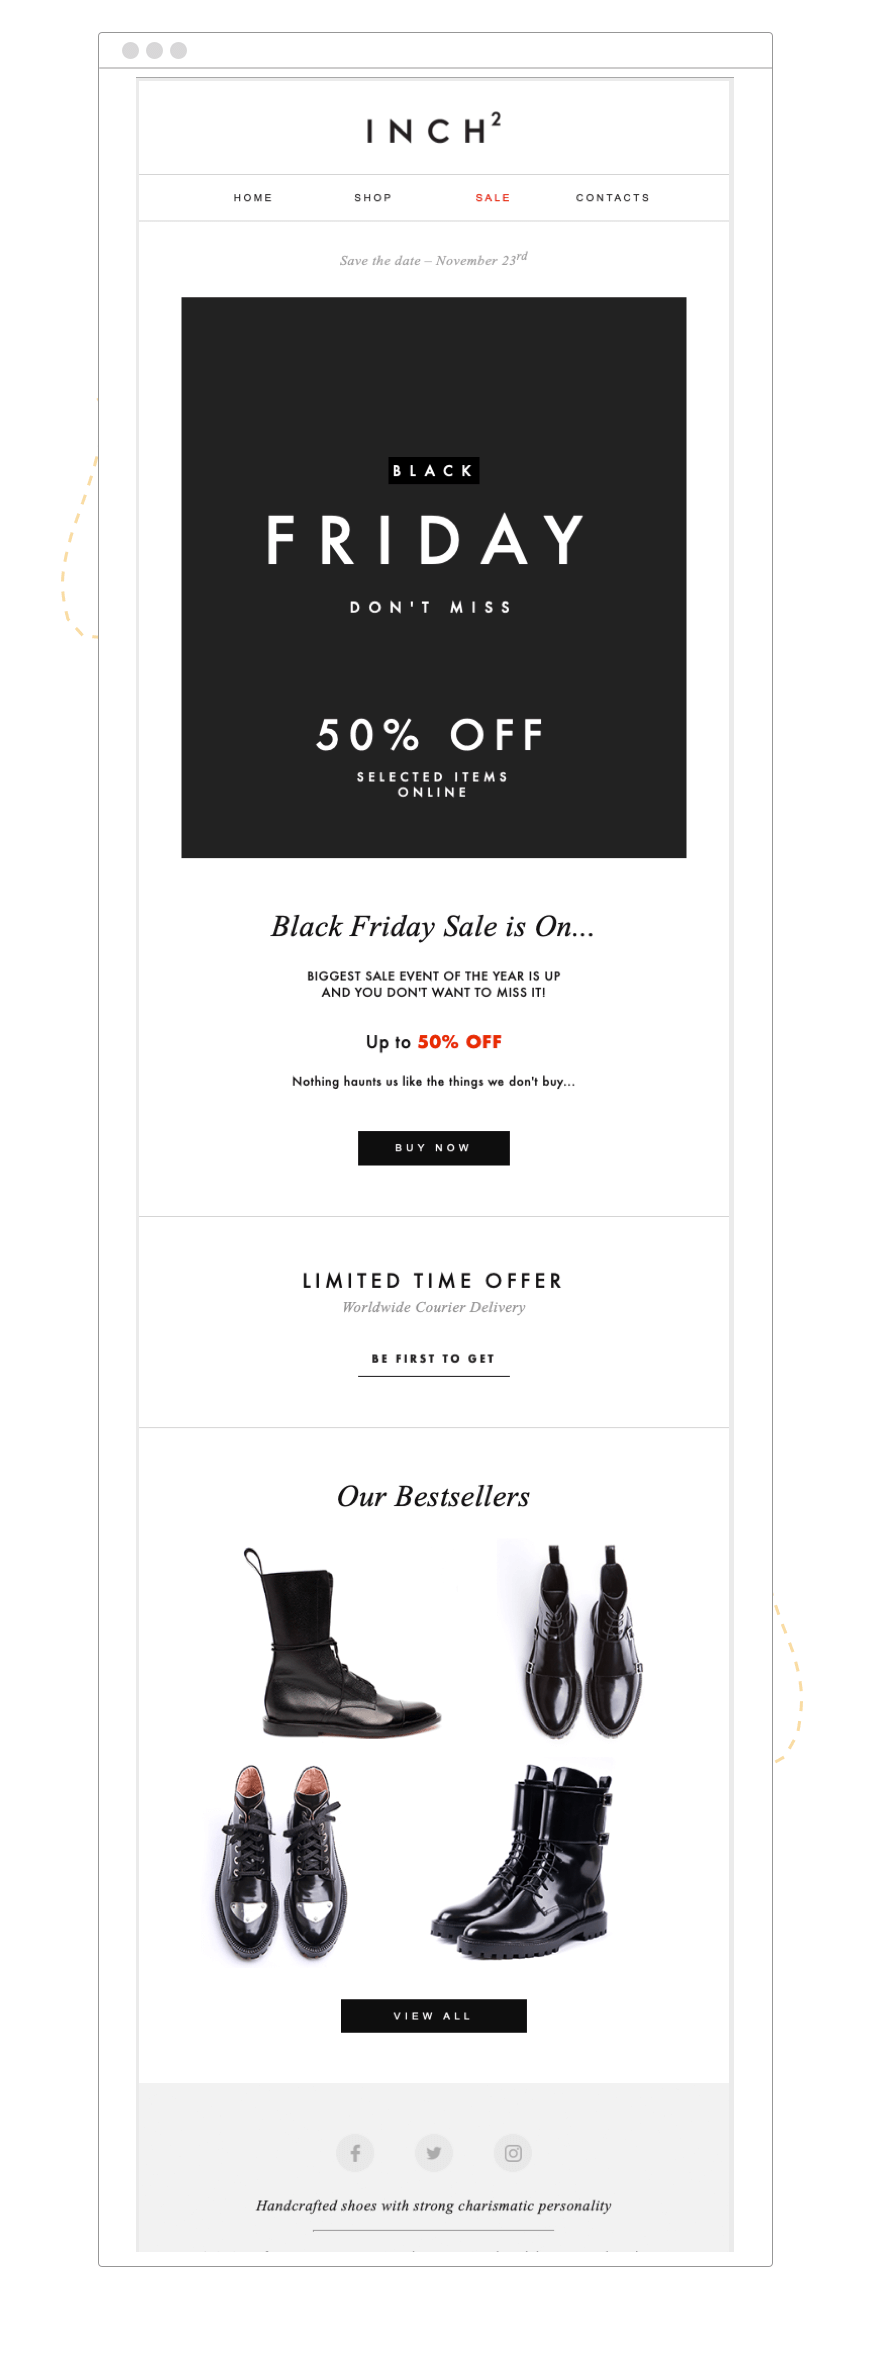Screen dimensions: 870x2361
Task: Click the first gray window control dot
Action: [130, 50]
